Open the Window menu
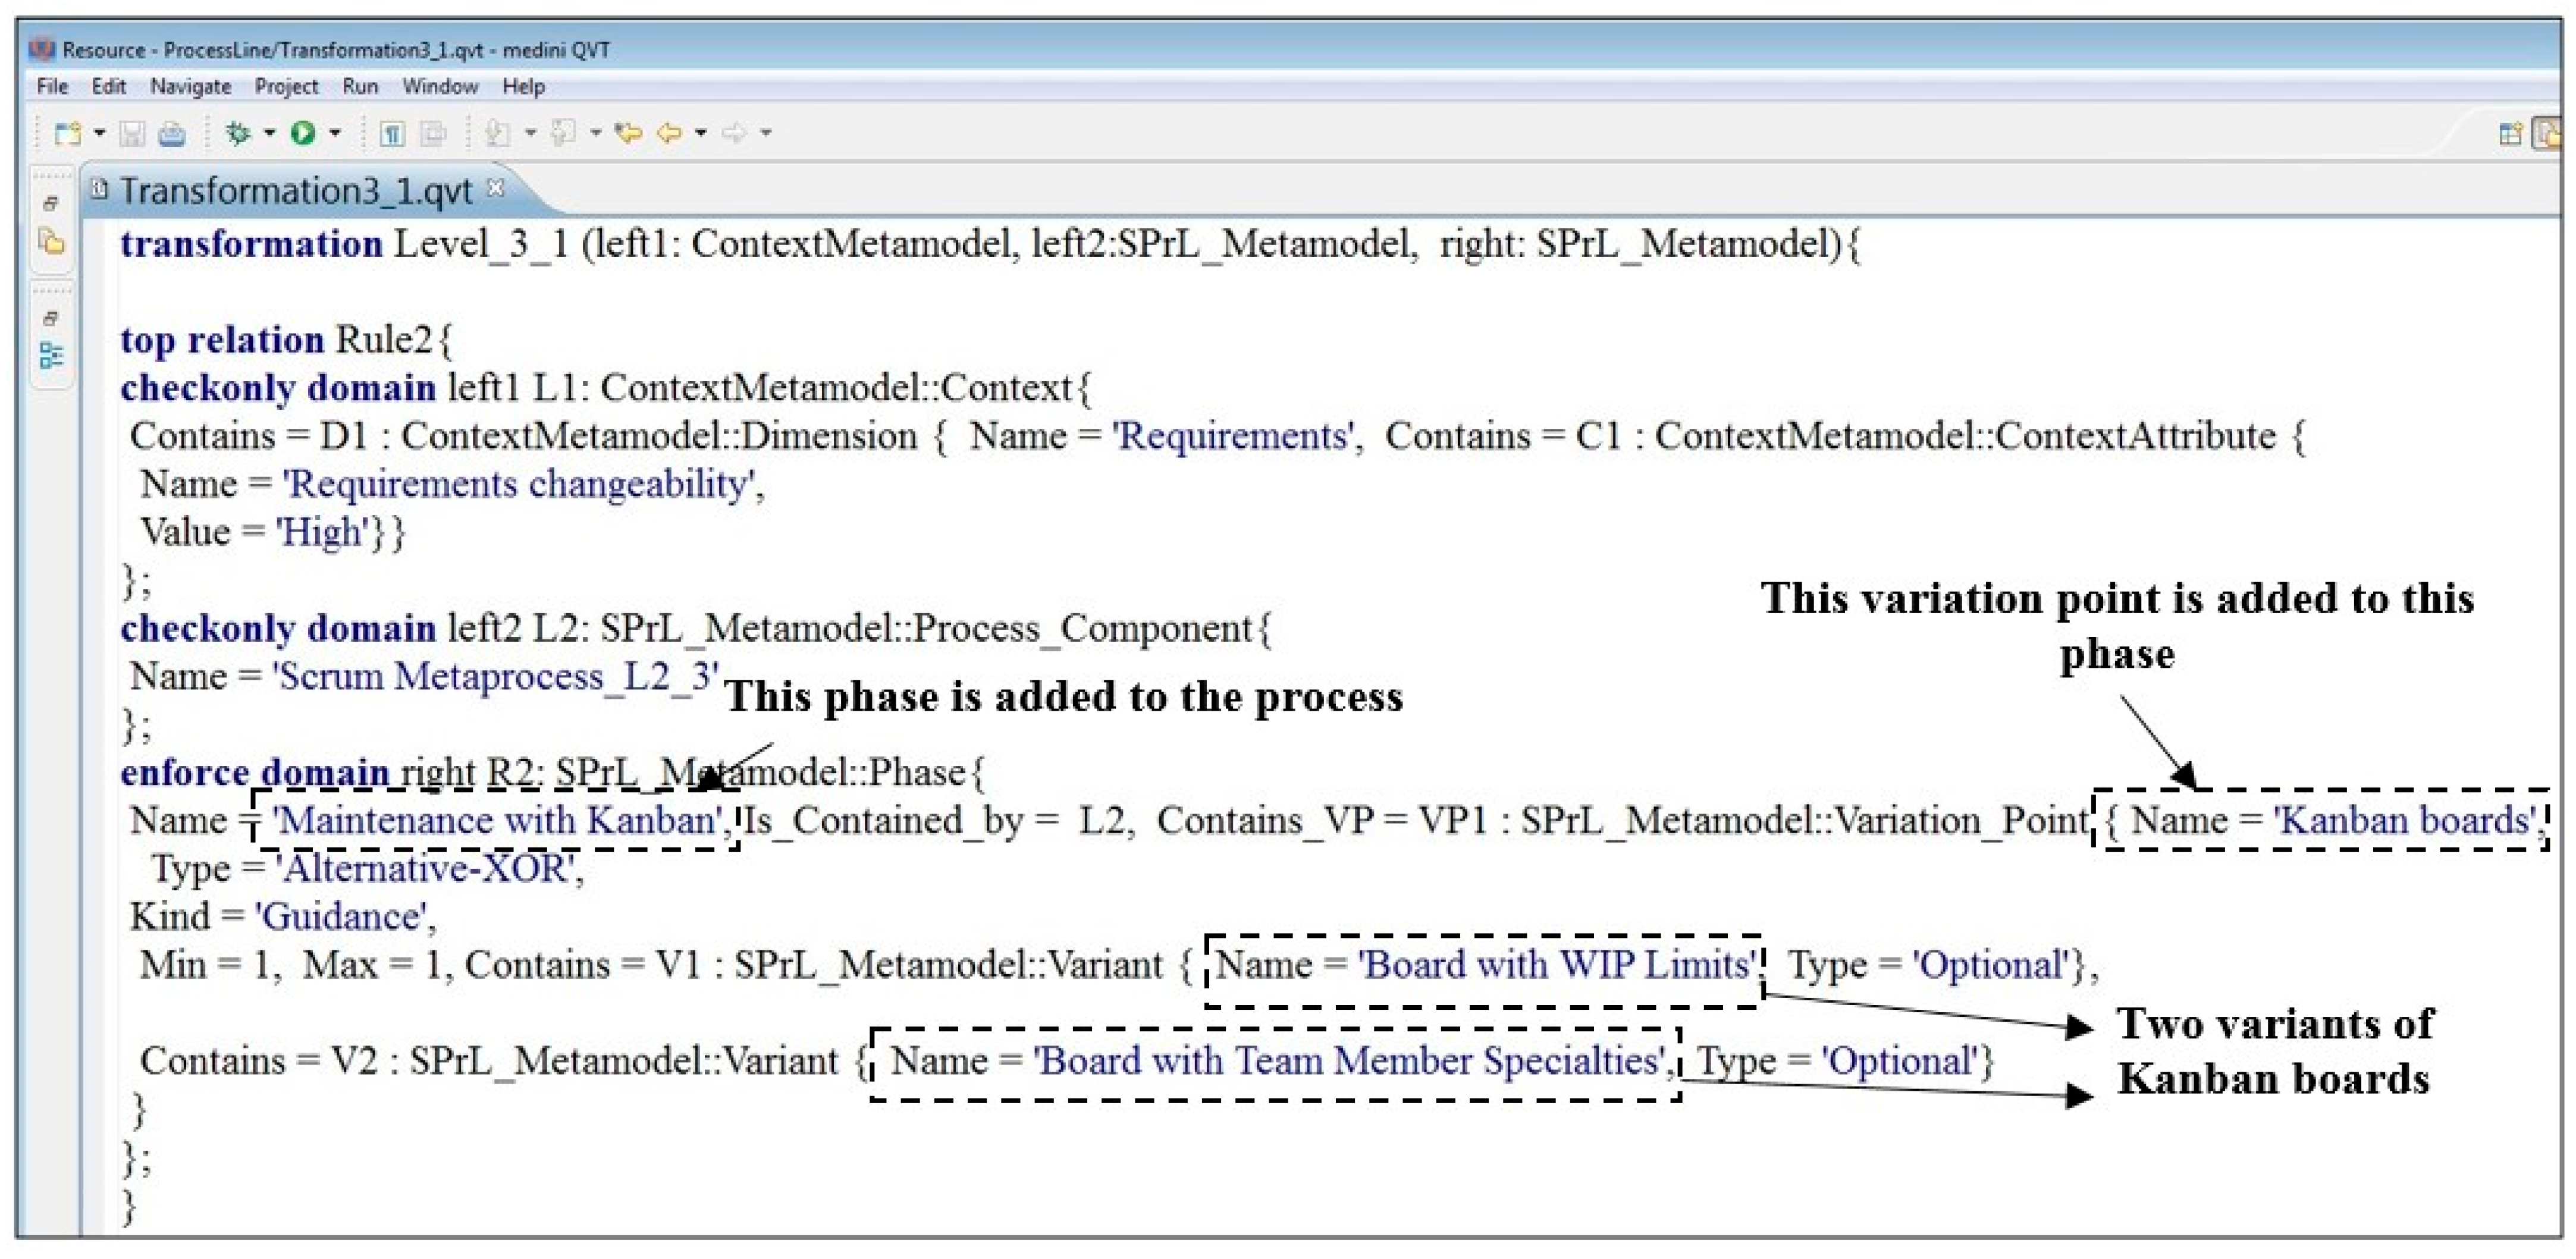Image resolution: width=2576 pixels, height=1259 pixels. (440, 87)
